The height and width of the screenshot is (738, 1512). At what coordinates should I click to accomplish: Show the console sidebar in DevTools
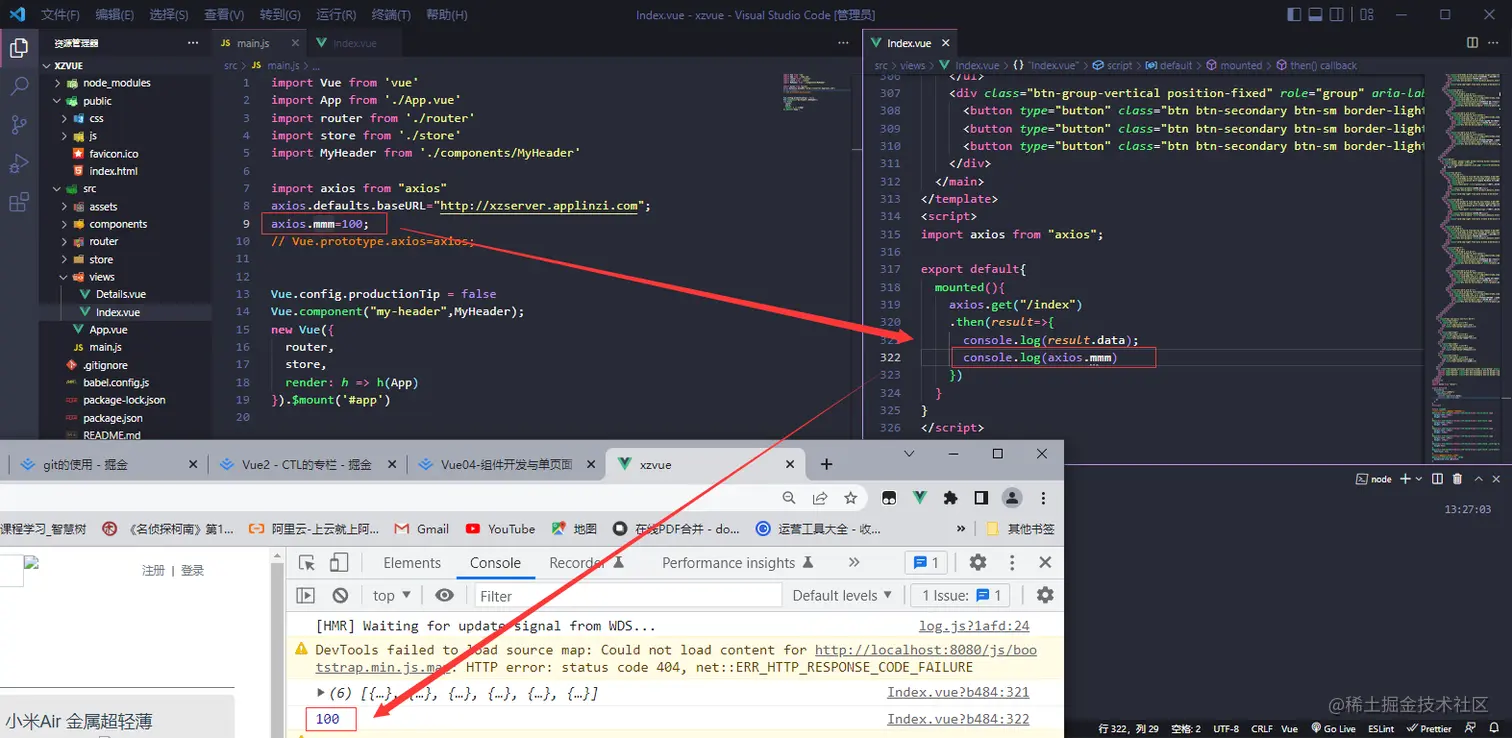[x=306, y=595]
